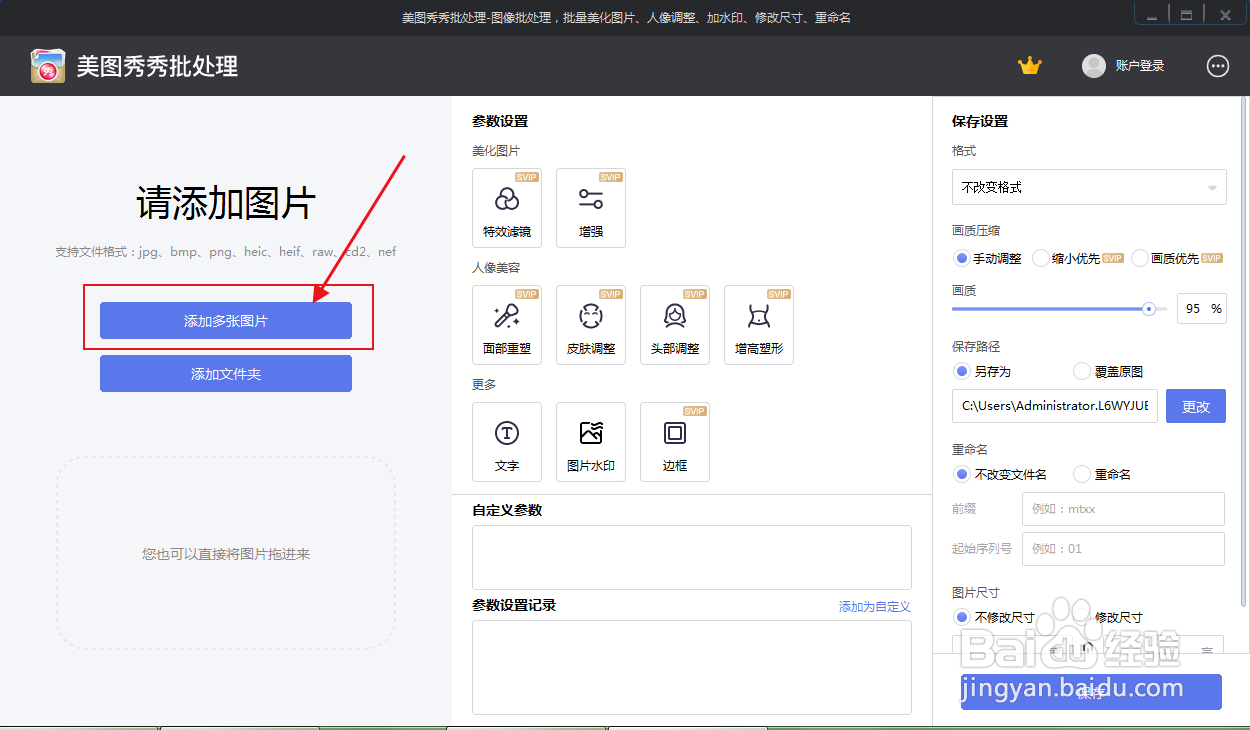This screenshot has height=730, width=1250.
Task: Click the 添加为自定义 link
Action: point(875,607)
